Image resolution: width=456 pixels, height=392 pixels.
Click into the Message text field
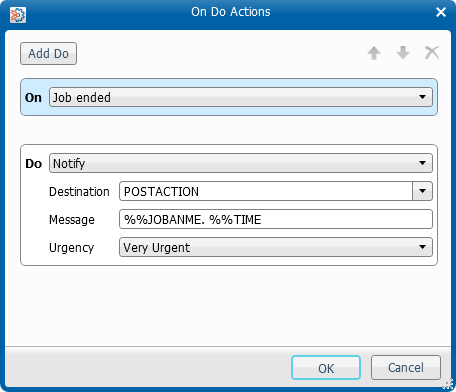click(276, 219)
